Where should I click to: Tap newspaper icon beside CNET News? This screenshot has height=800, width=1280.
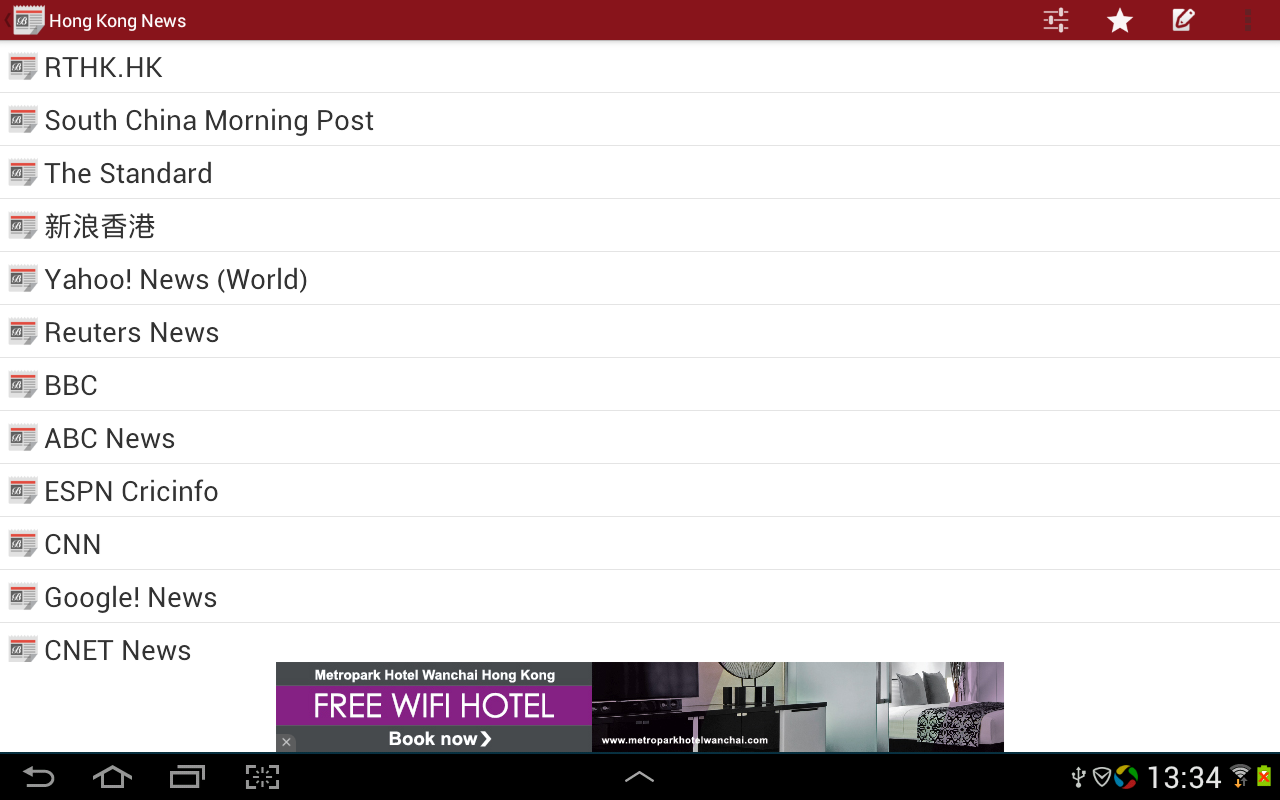click(23, 650)
